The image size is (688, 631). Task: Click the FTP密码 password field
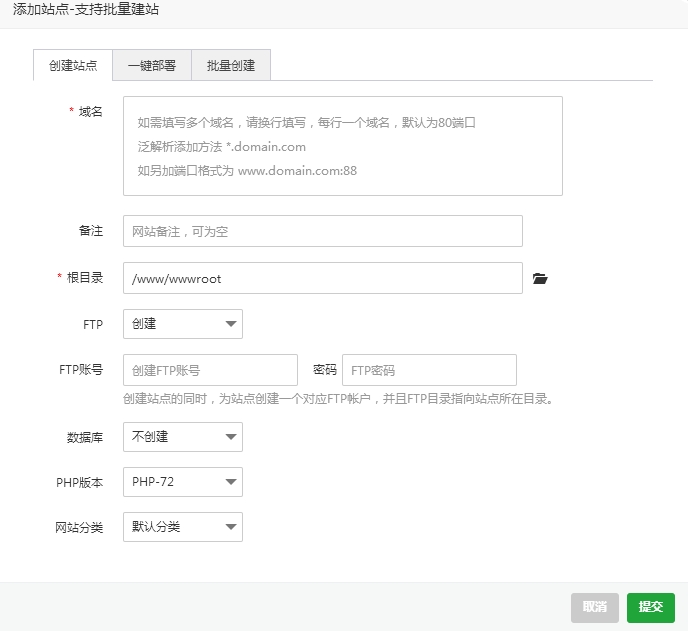click(x=429, y=370)
